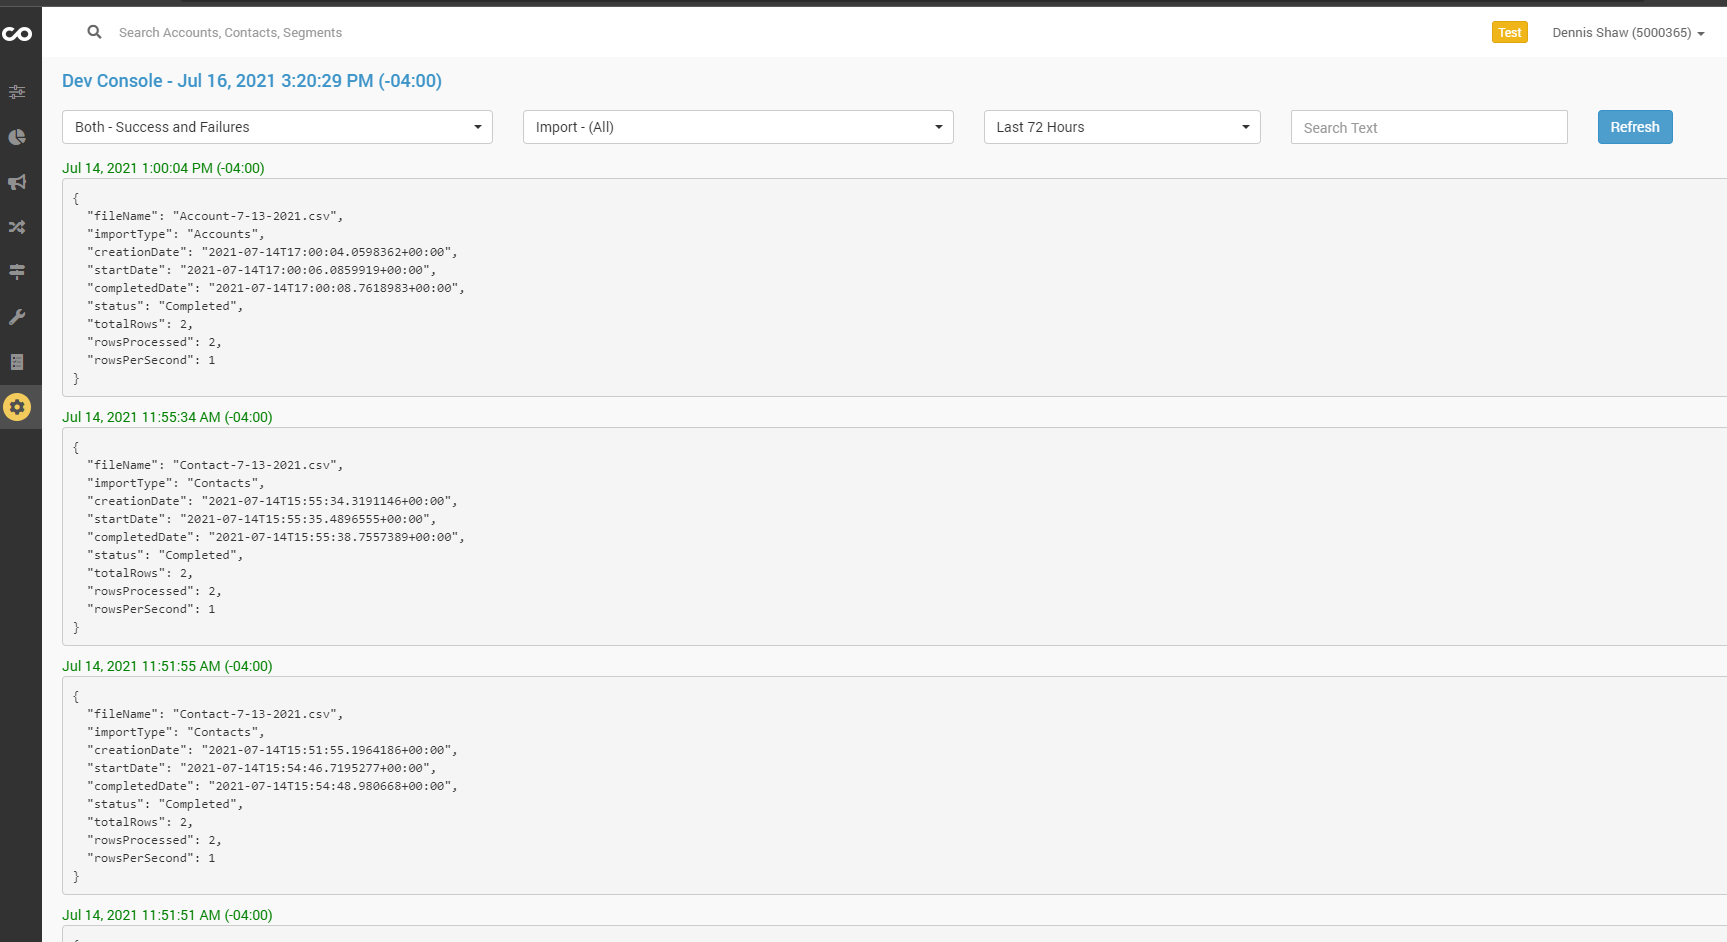
Task: Click the Refresh button
Action: click(x=1635, y=127)
